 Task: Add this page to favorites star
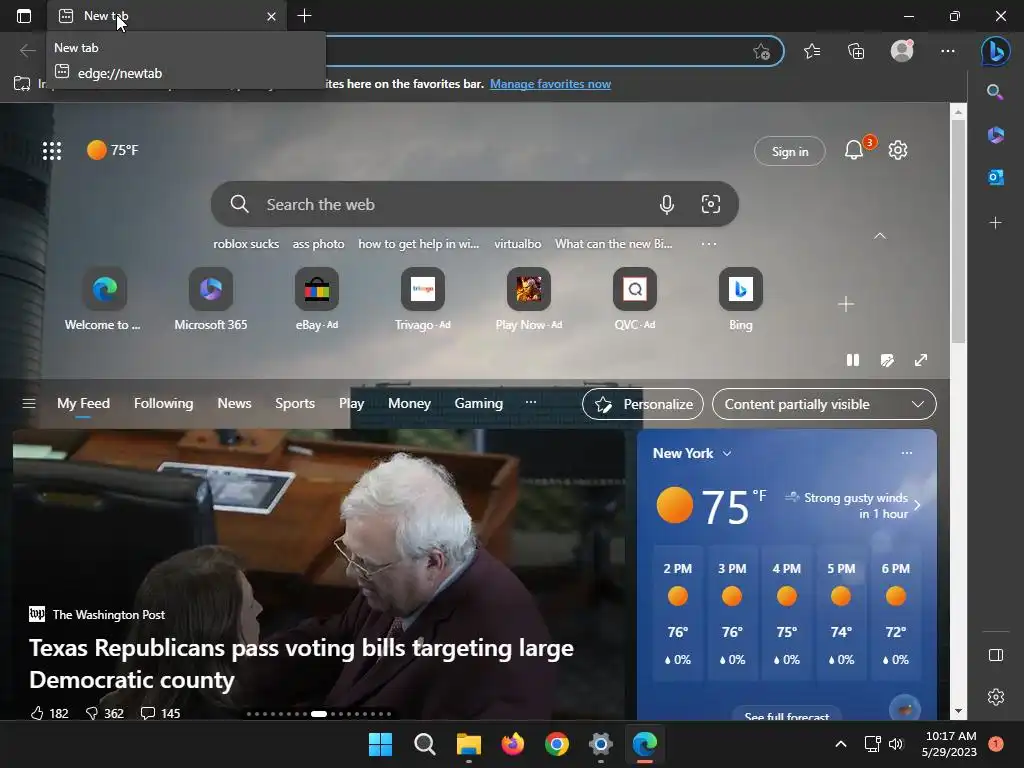pos(761,51)
